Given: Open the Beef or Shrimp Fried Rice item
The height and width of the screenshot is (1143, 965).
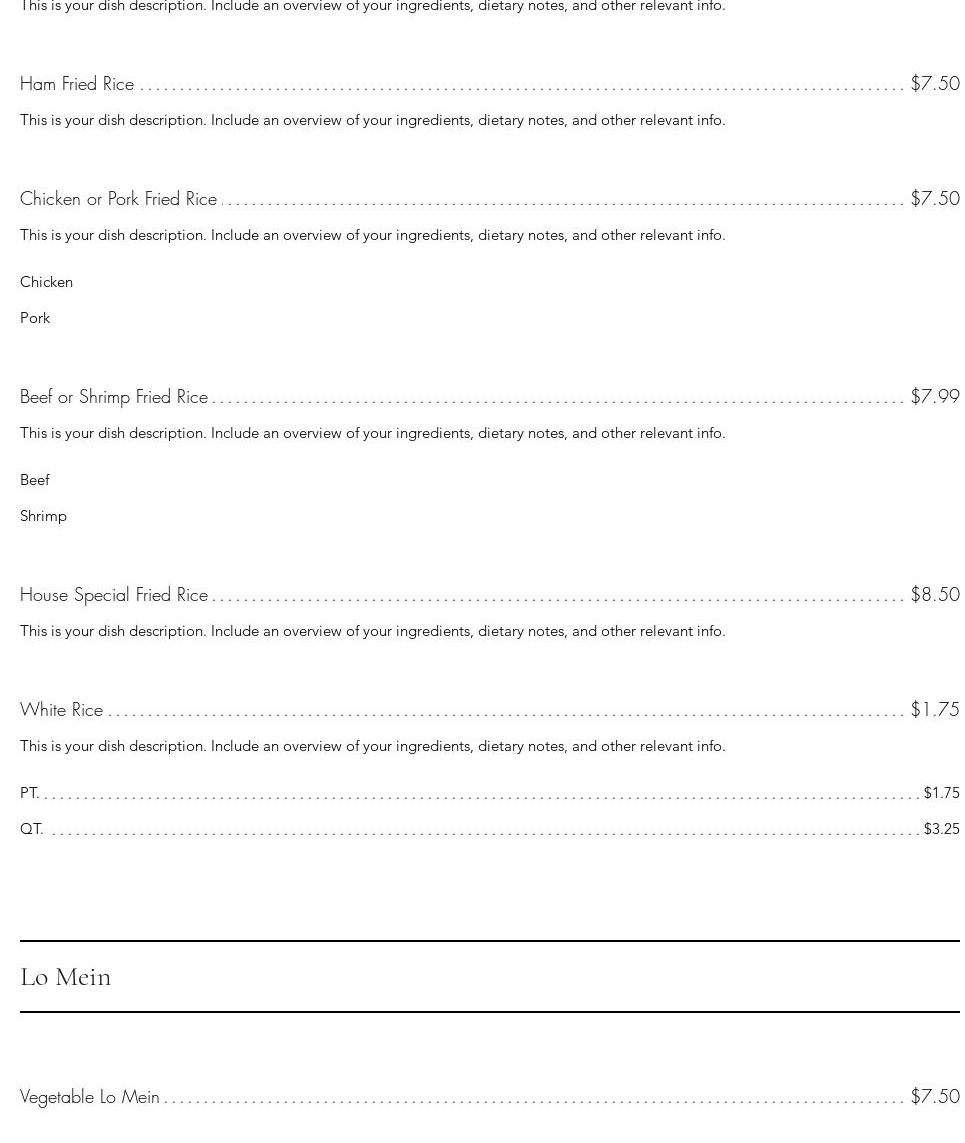Looking at the screenshot, I should click(114, 397).
